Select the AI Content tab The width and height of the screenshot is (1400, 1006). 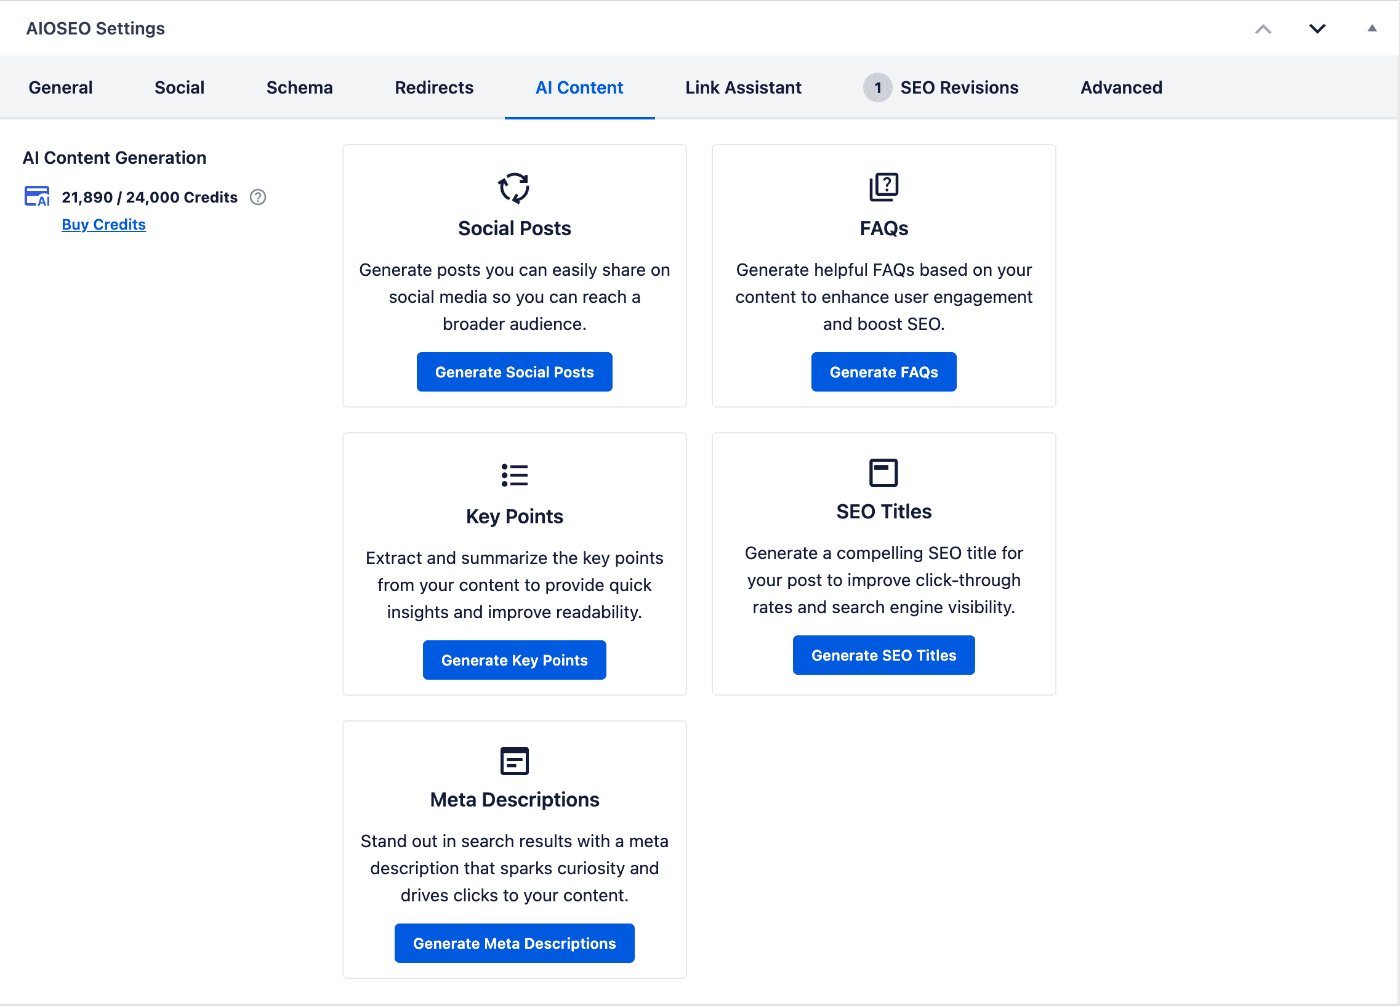click(x=579, y=88)
